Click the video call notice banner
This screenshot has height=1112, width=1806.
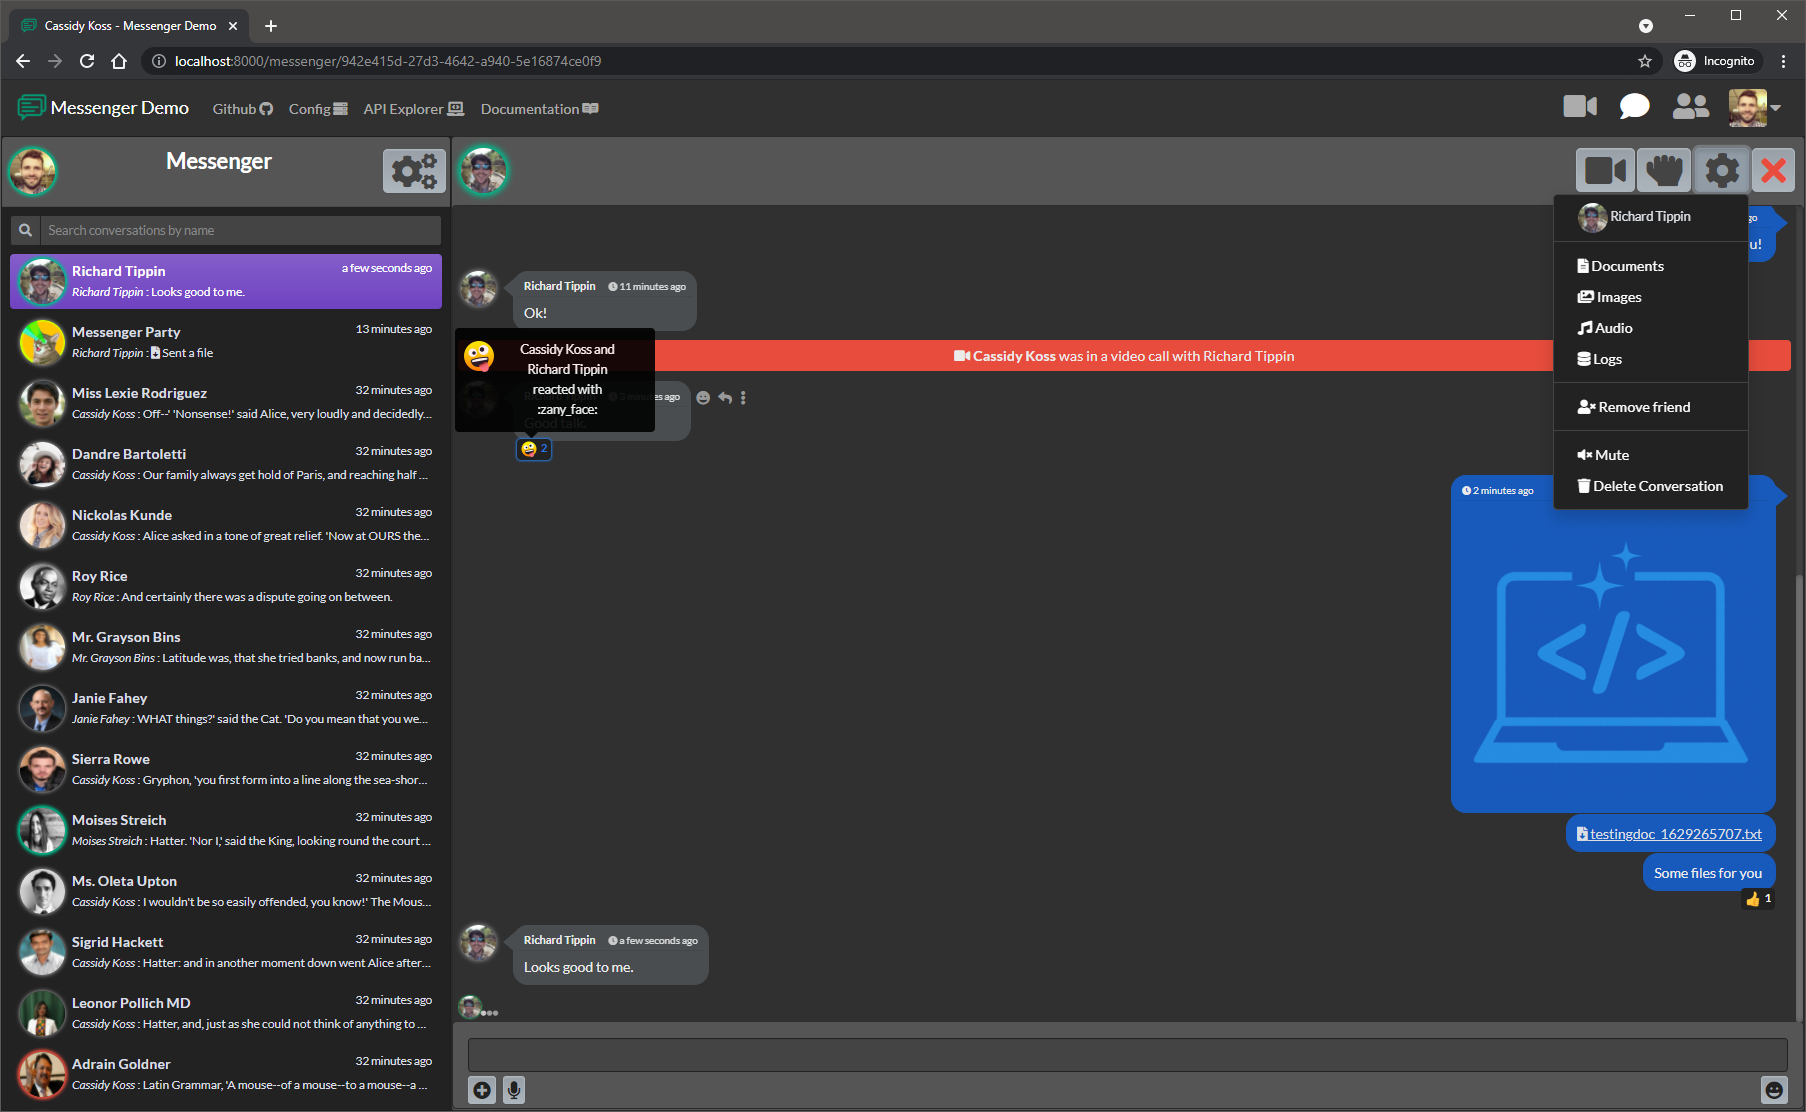1123,356
